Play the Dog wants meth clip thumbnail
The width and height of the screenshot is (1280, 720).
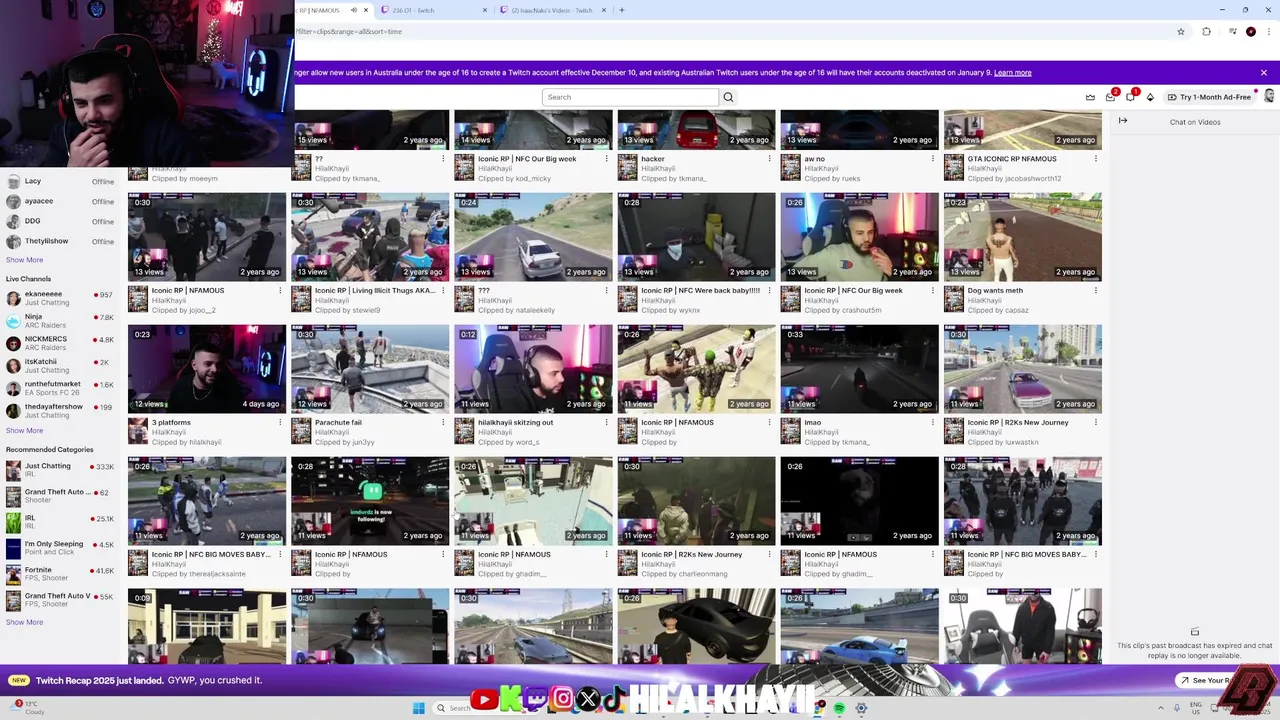1022,237
